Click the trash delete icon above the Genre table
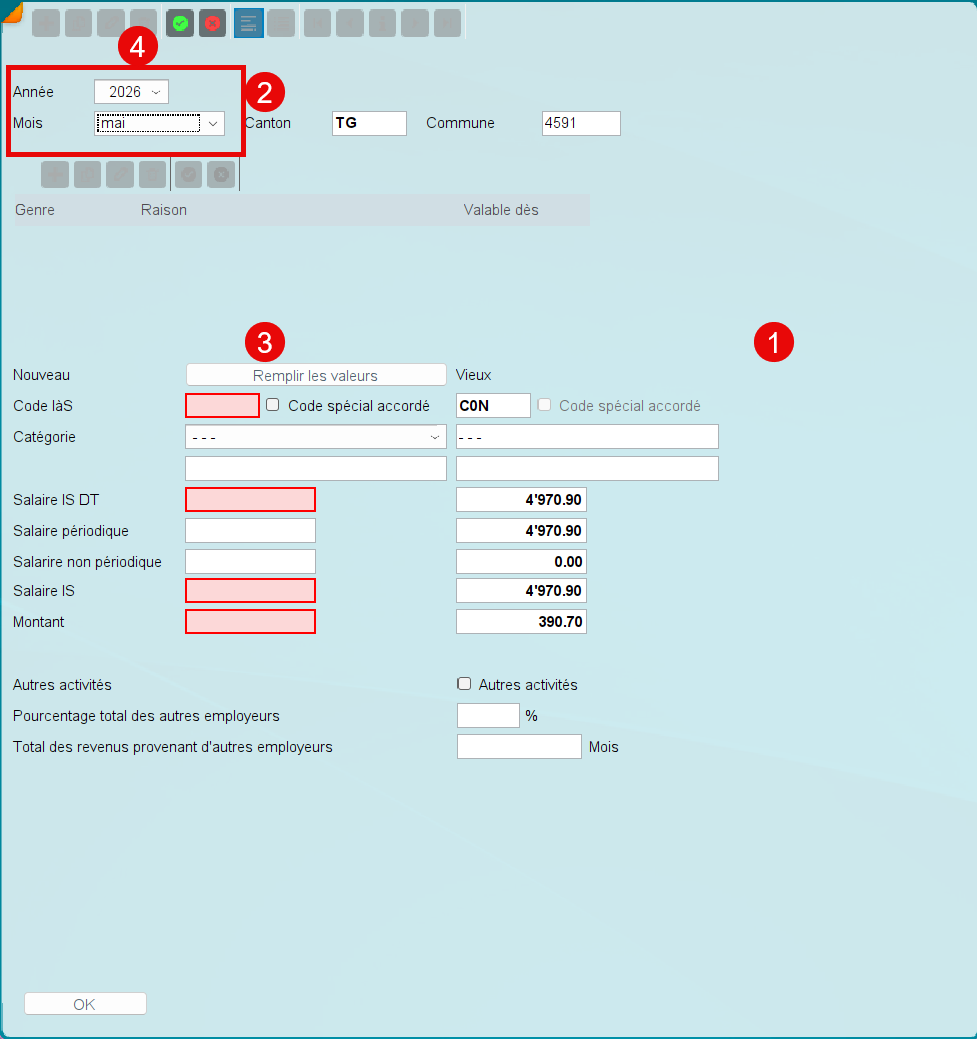Image resolution: width=977 pixels, height=1039 pixels. pos(152,174)
